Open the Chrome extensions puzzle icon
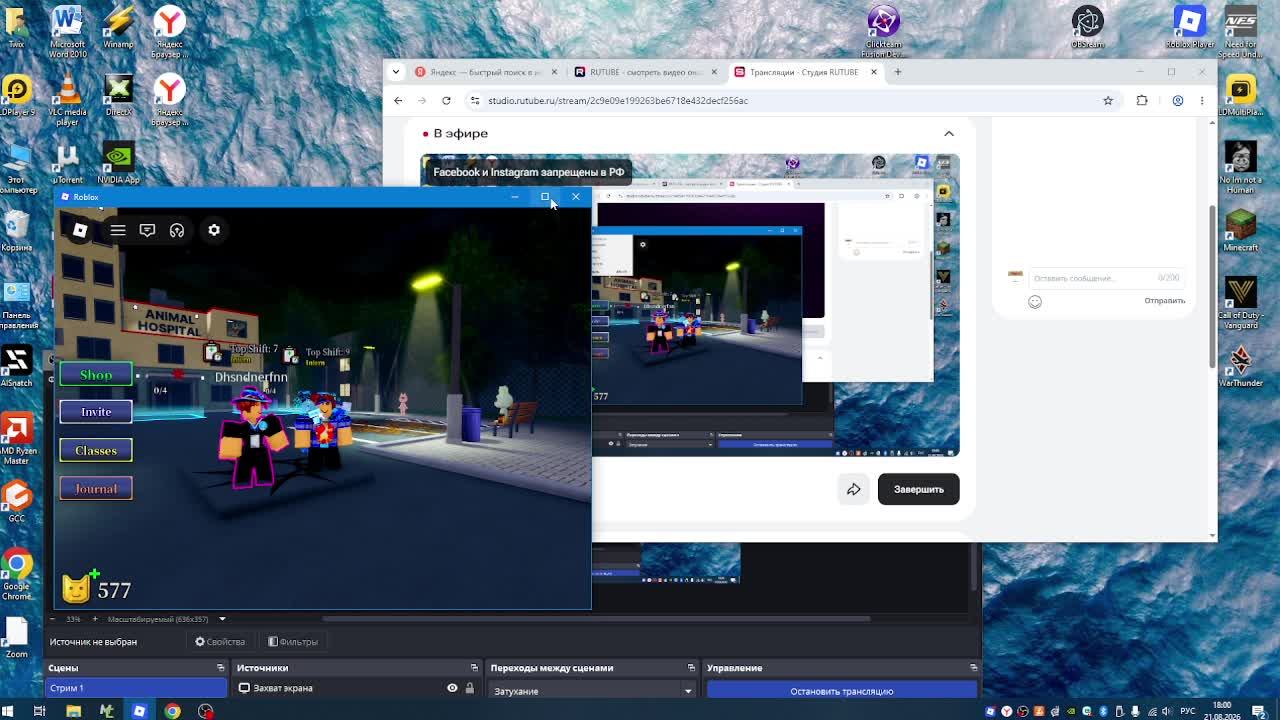 1142,100
